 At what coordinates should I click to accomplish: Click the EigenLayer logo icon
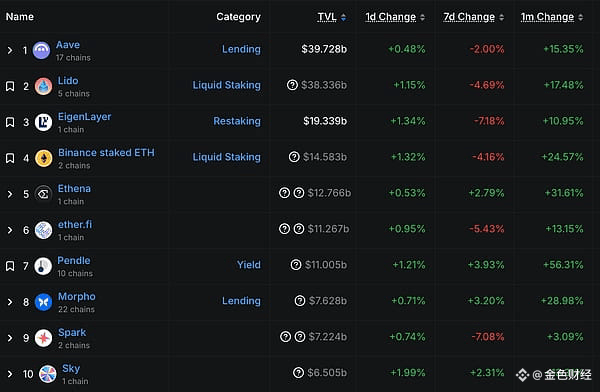[x=43, y=122]
